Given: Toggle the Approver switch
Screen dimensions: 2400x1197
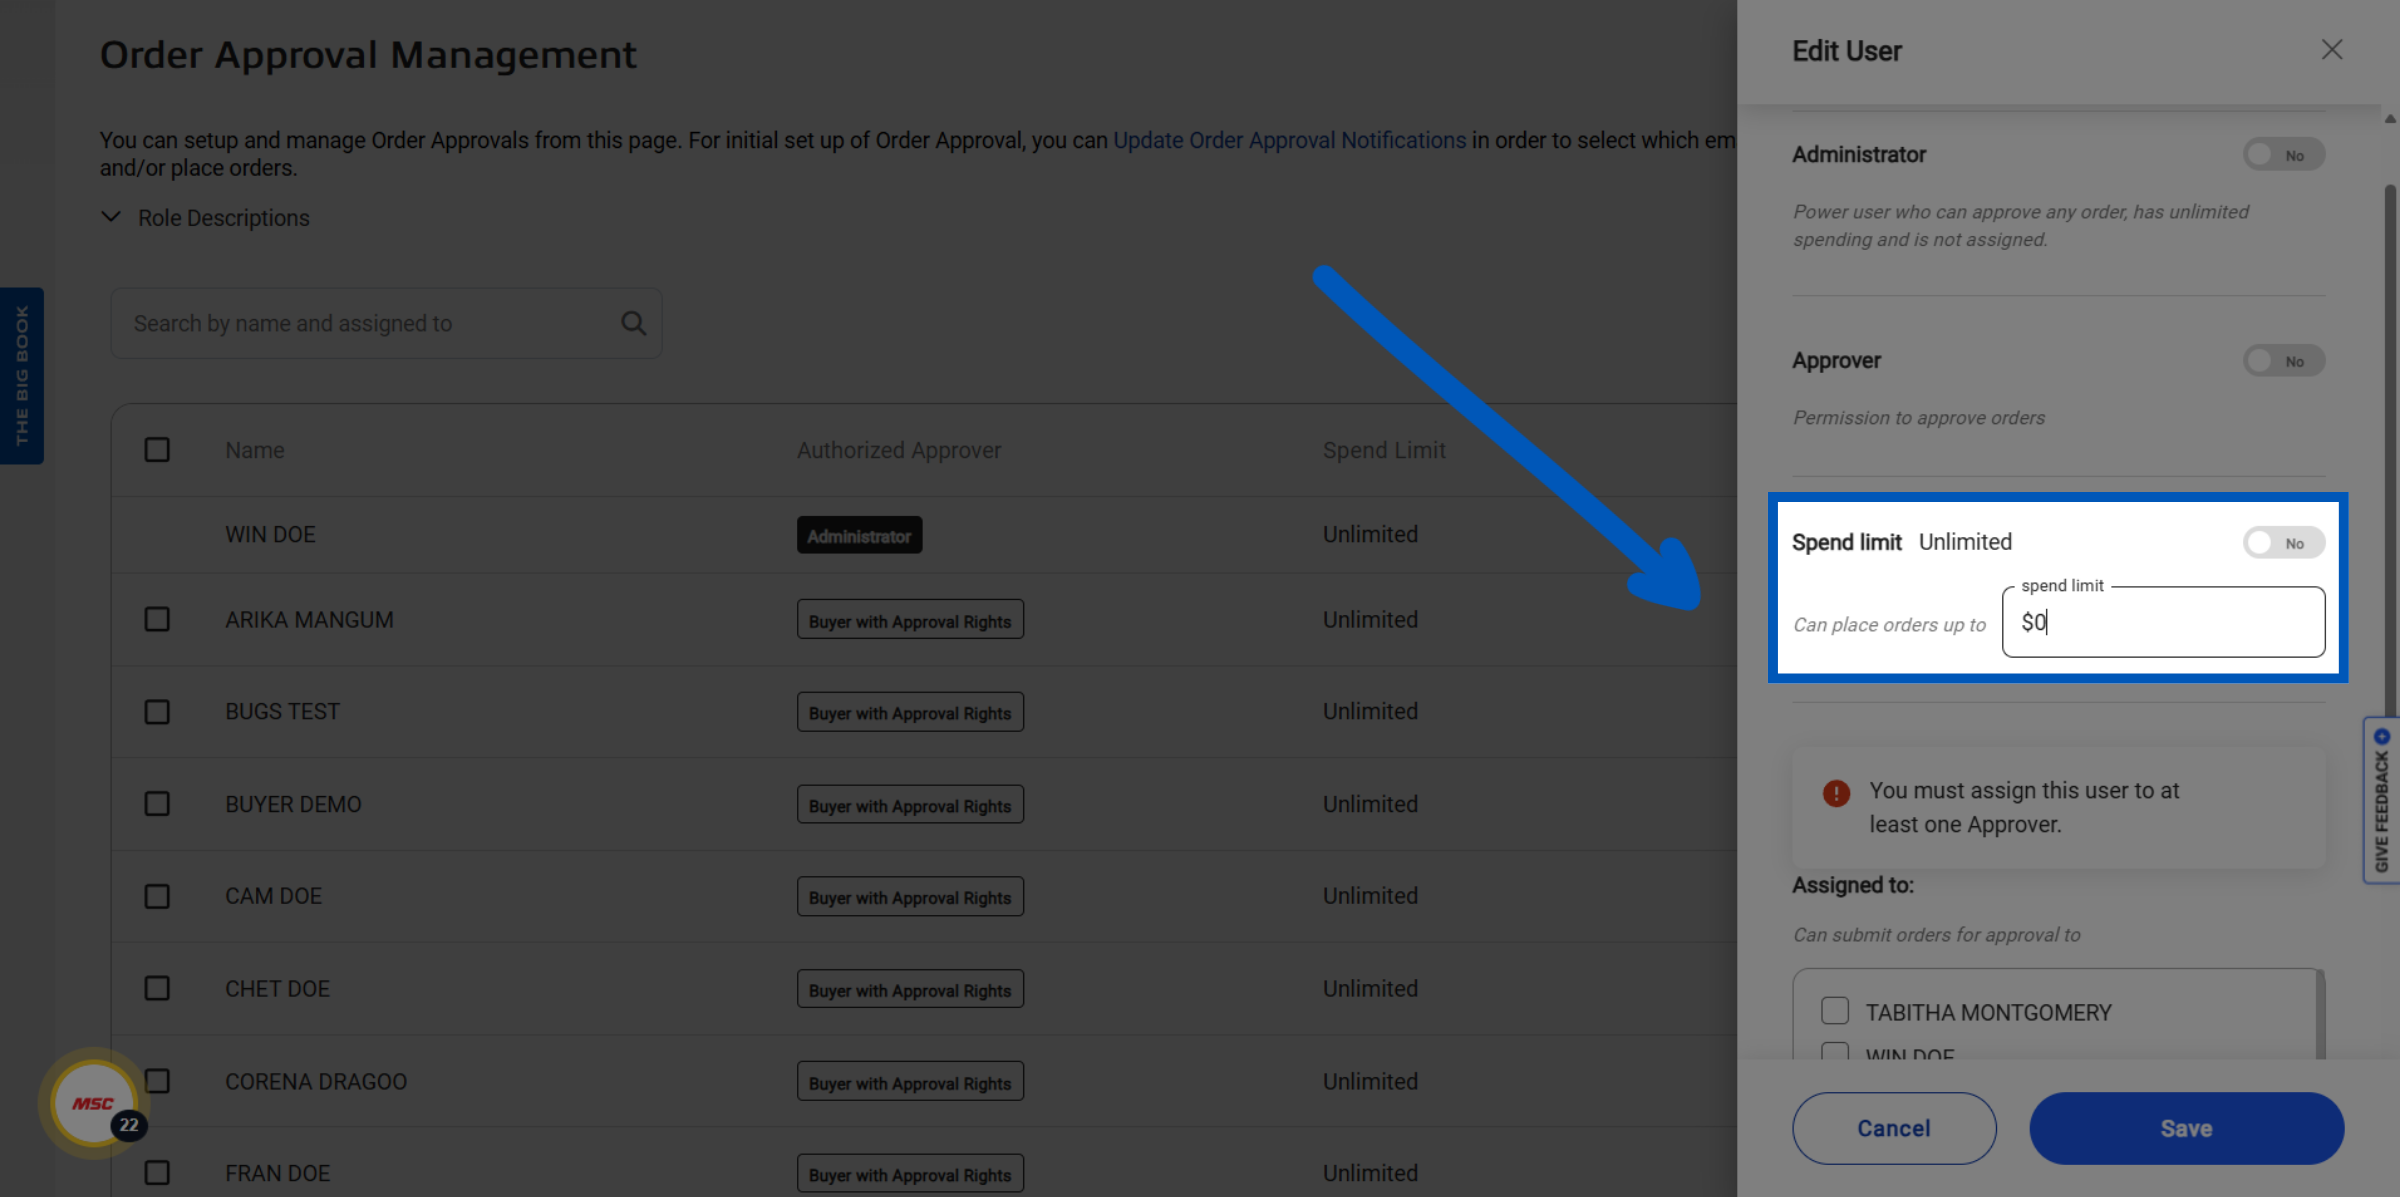Looking at the screenshot, I should pyautogui.click(x=2283, y=361).
